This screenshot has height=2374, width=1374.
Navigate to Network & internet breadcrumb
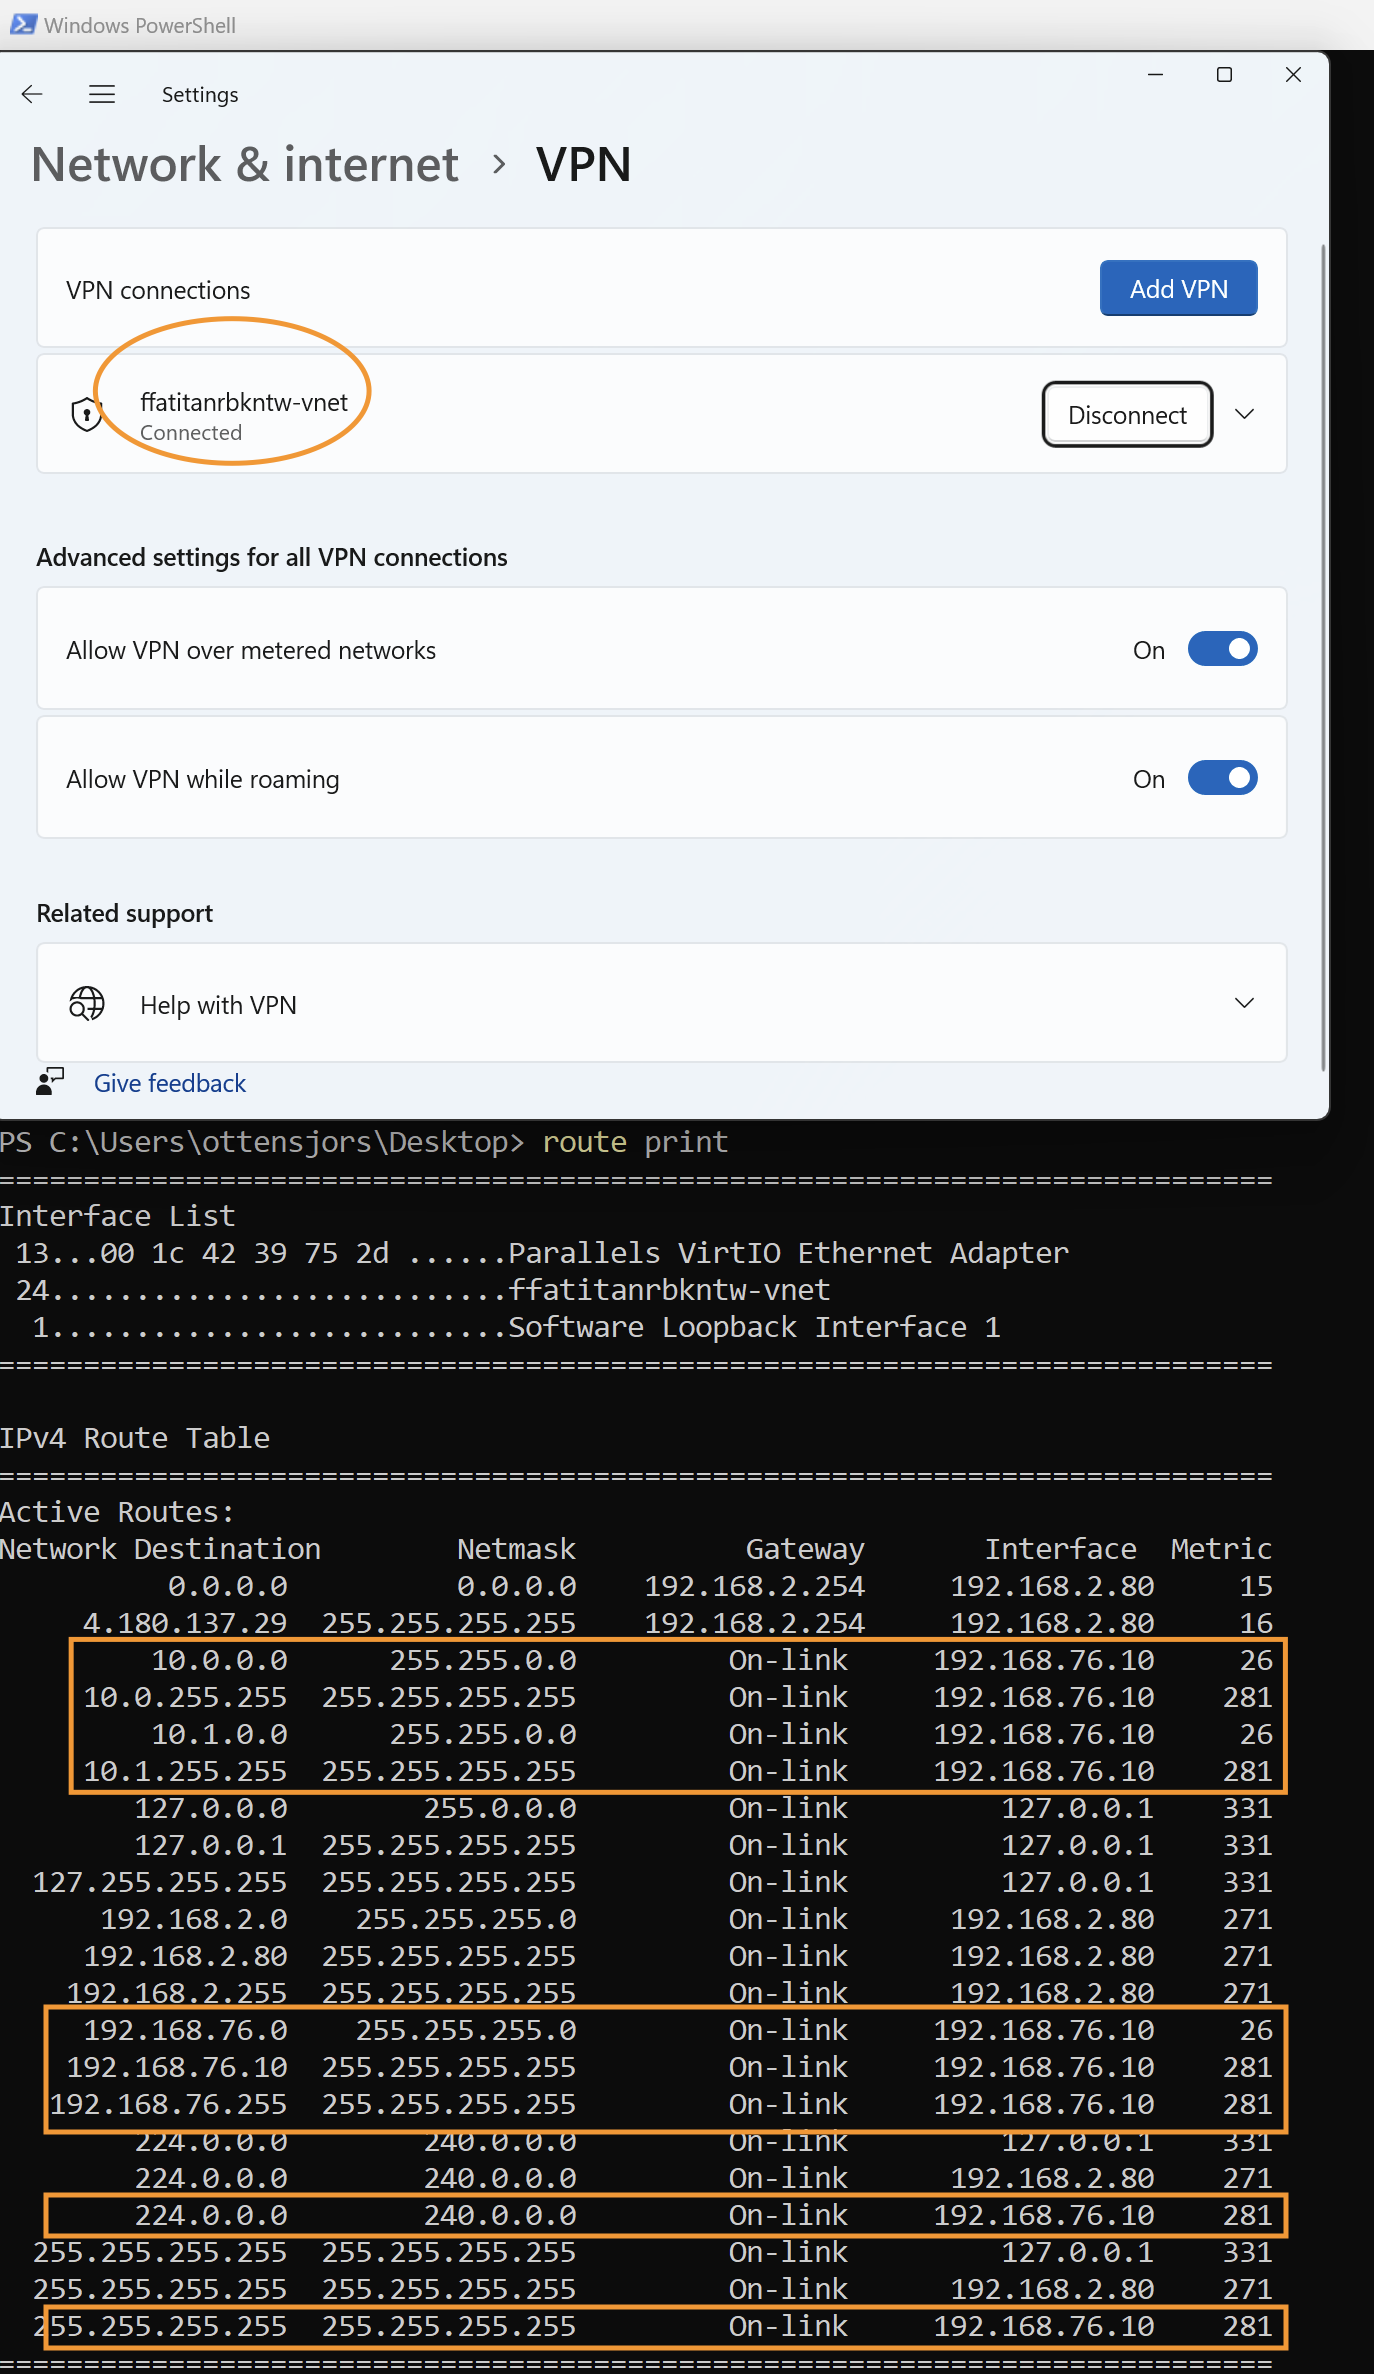pos(245,164)
